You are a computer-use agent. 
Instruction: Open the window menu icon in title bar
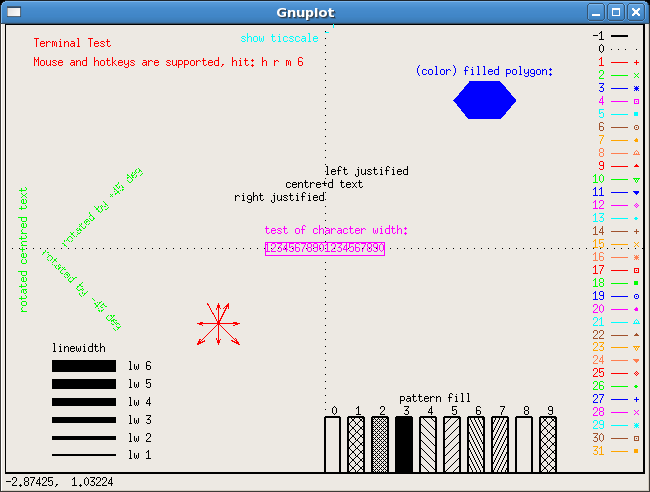(14, 12)
